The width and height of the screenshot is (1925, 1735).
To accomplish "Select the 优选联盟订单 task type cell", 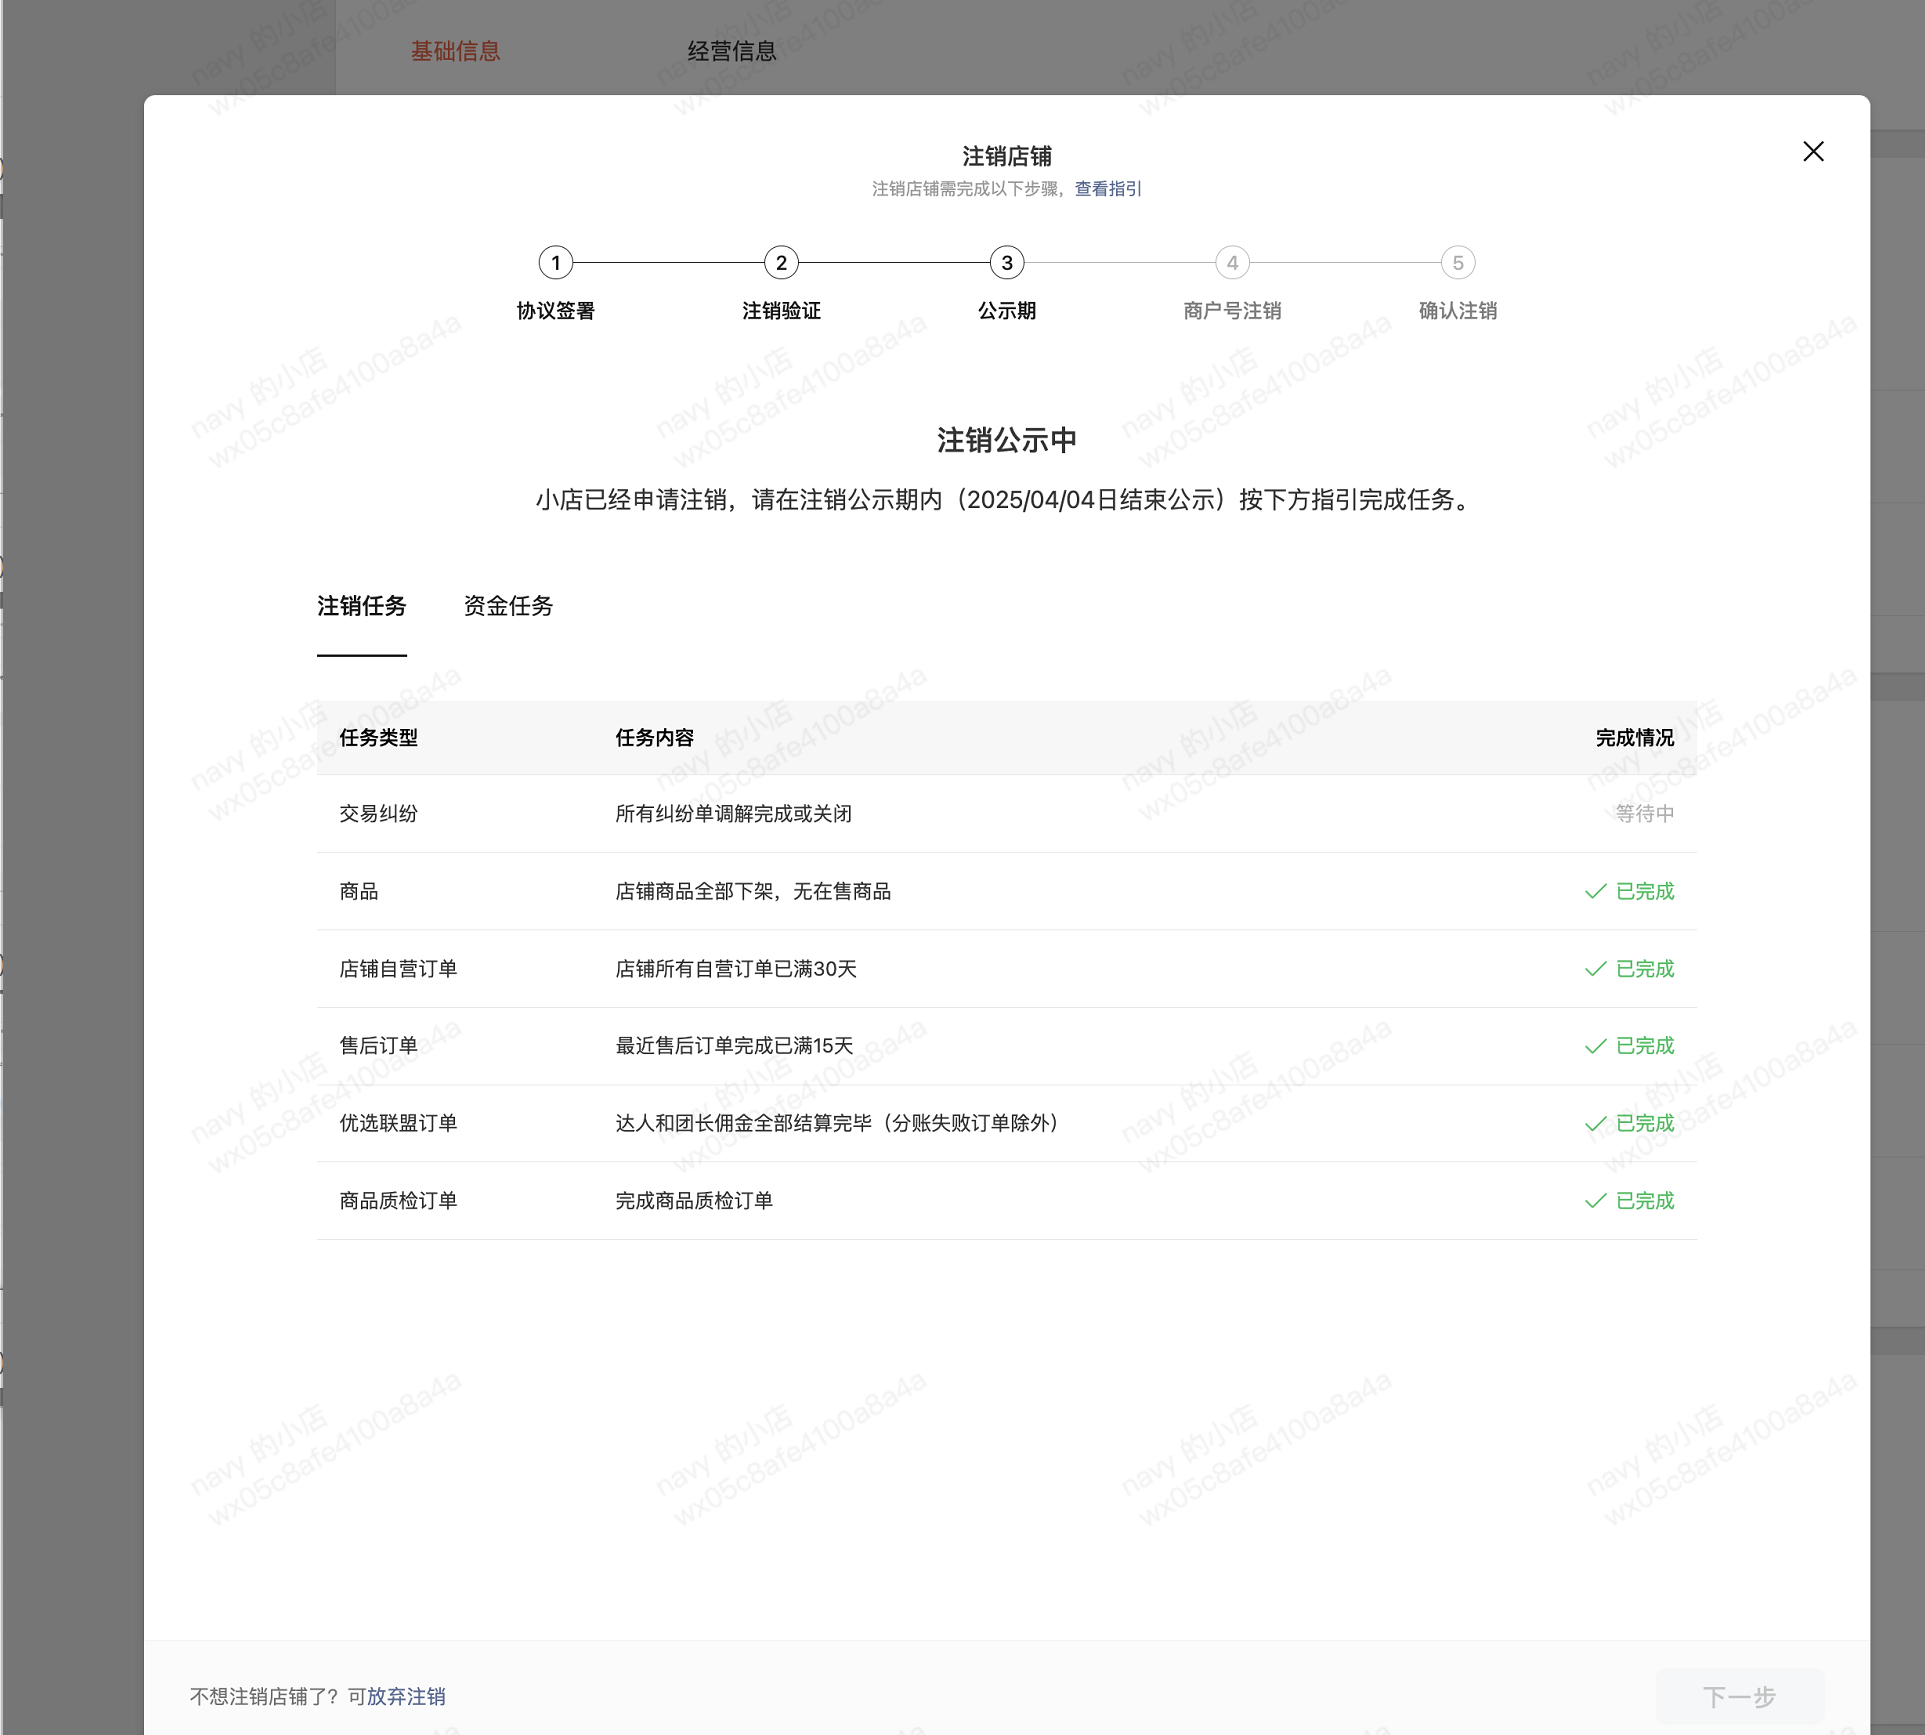I will pyautogui.click(x=398, y=1123).
